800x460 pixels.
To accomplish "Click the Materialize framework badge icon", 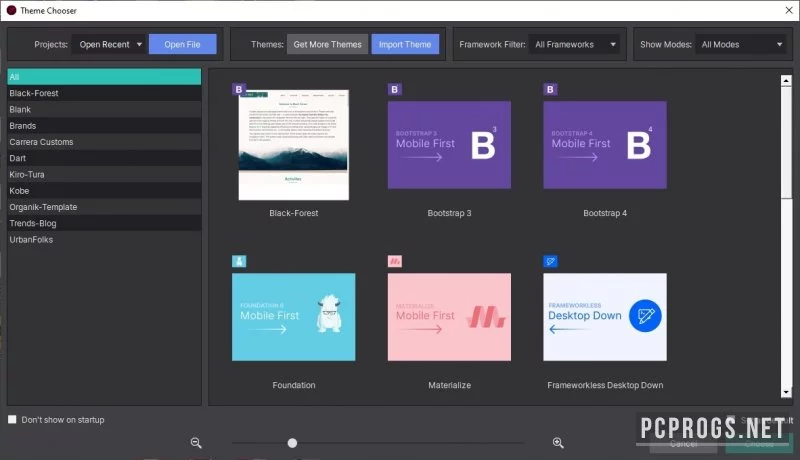I will pyautogui.click(x=394, y=262).
